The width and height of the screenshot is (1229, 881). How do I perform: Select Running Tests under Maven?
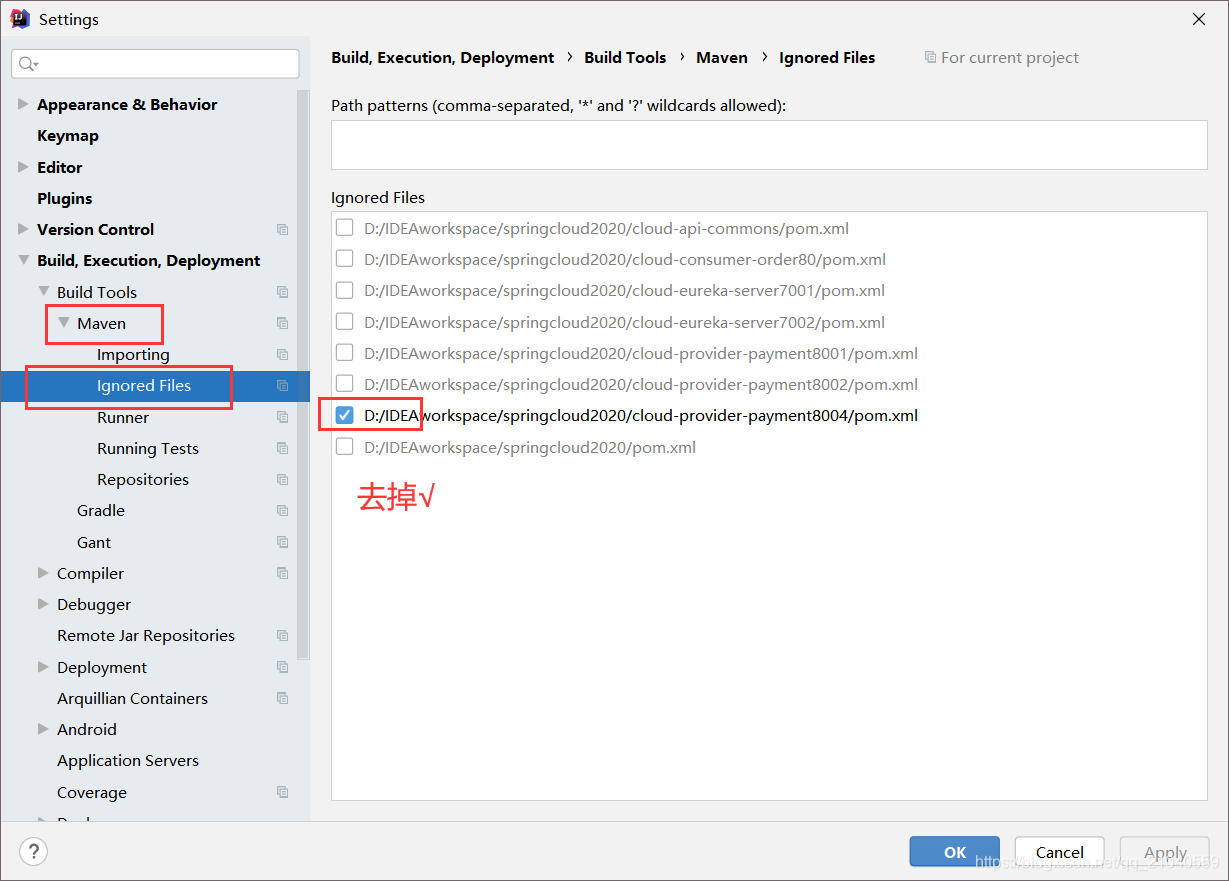(x=148, y=448)
